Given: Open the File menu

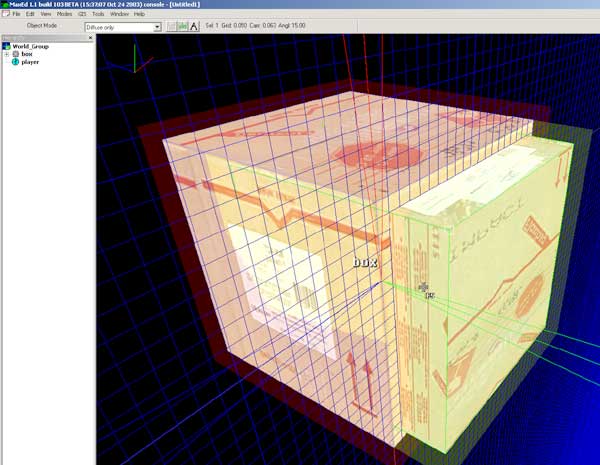Looking at the screenshot, I should 16,14.
